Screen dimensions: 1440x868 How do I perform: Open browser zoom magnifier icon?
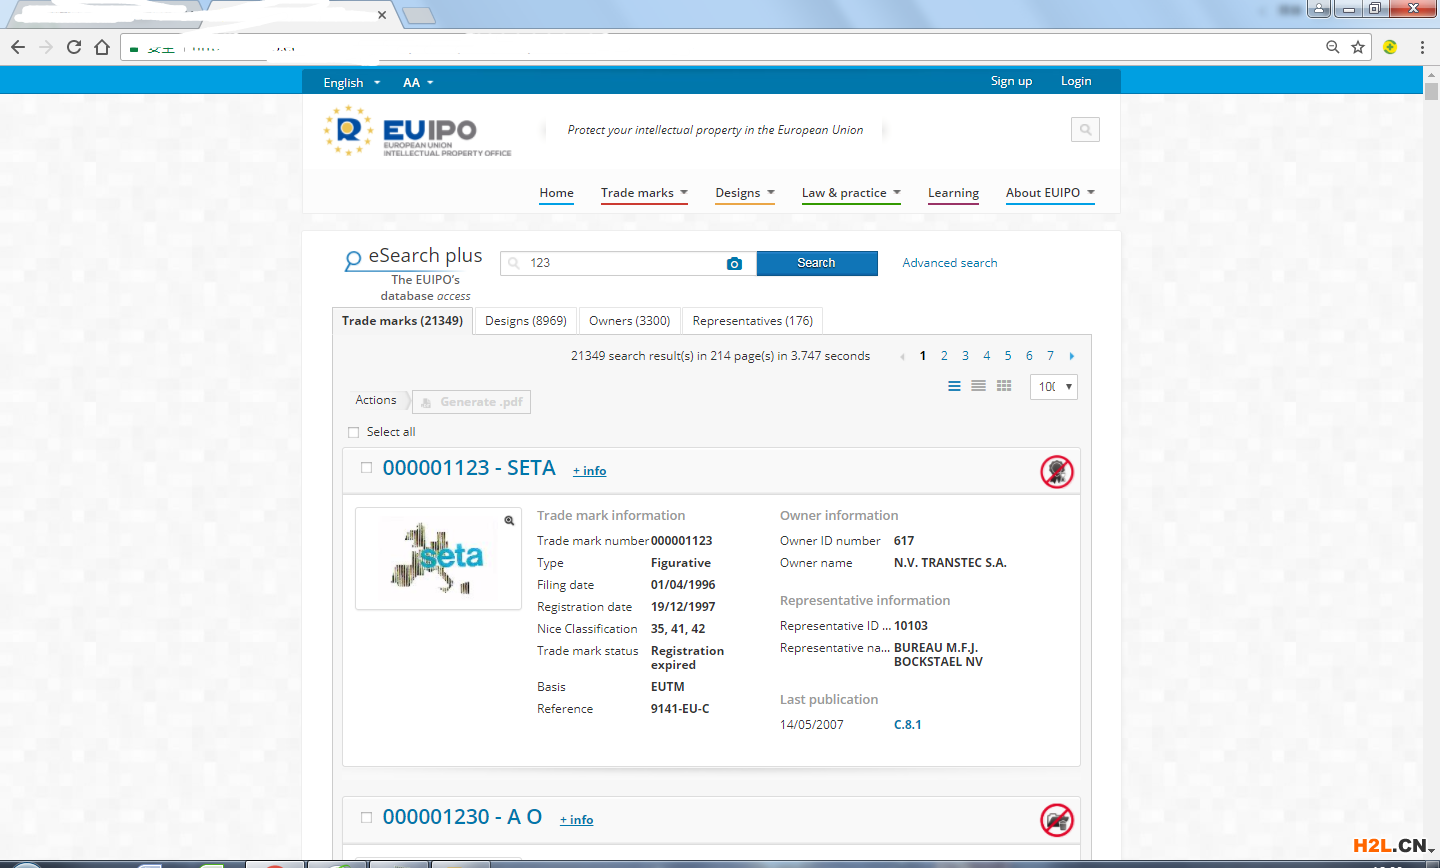coord(1333,47)
